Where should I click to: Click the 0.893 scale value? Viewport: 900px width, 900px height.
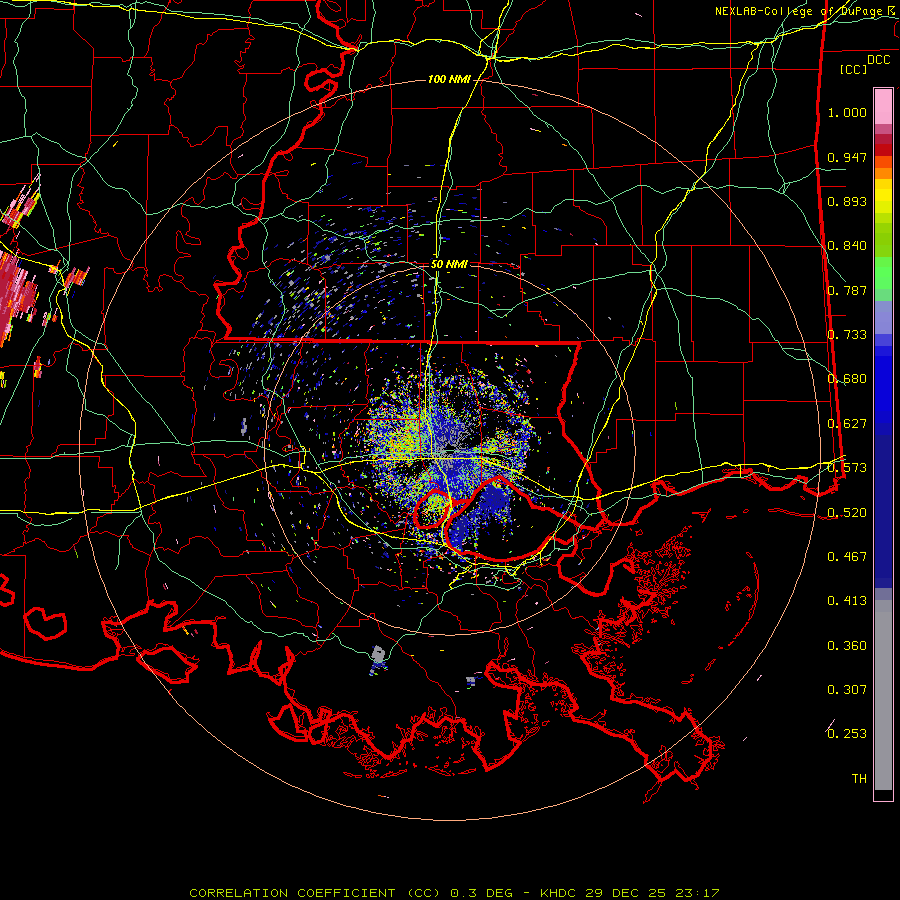pyautogui.click(x=847, y=201)
